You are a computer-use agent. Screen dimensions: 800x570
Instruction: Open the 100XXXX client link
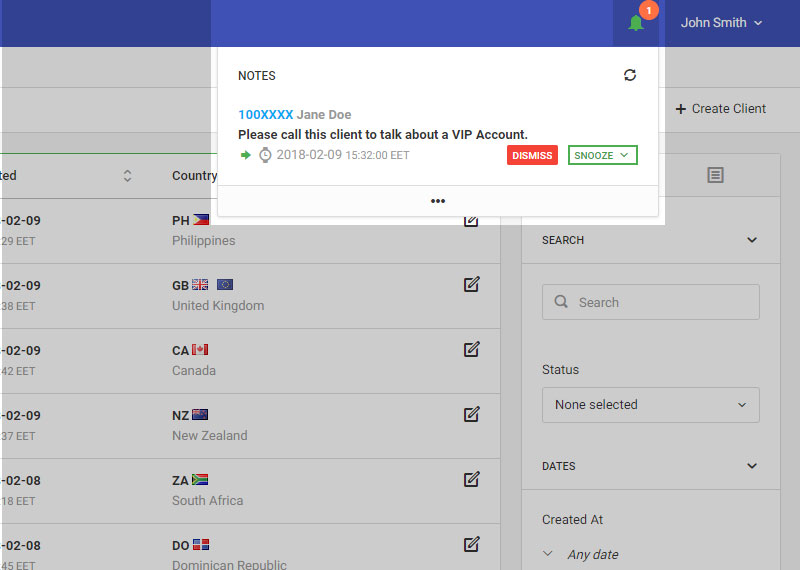point(265,115)
